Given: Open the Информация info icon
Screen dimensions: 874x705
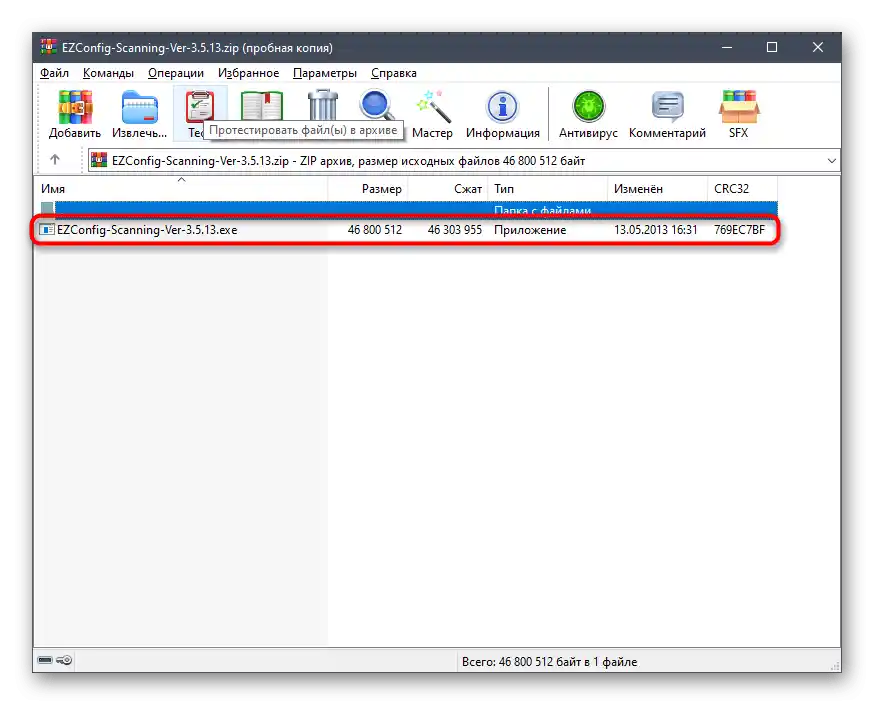Looking at the screenshot, I should coord(503,106).
